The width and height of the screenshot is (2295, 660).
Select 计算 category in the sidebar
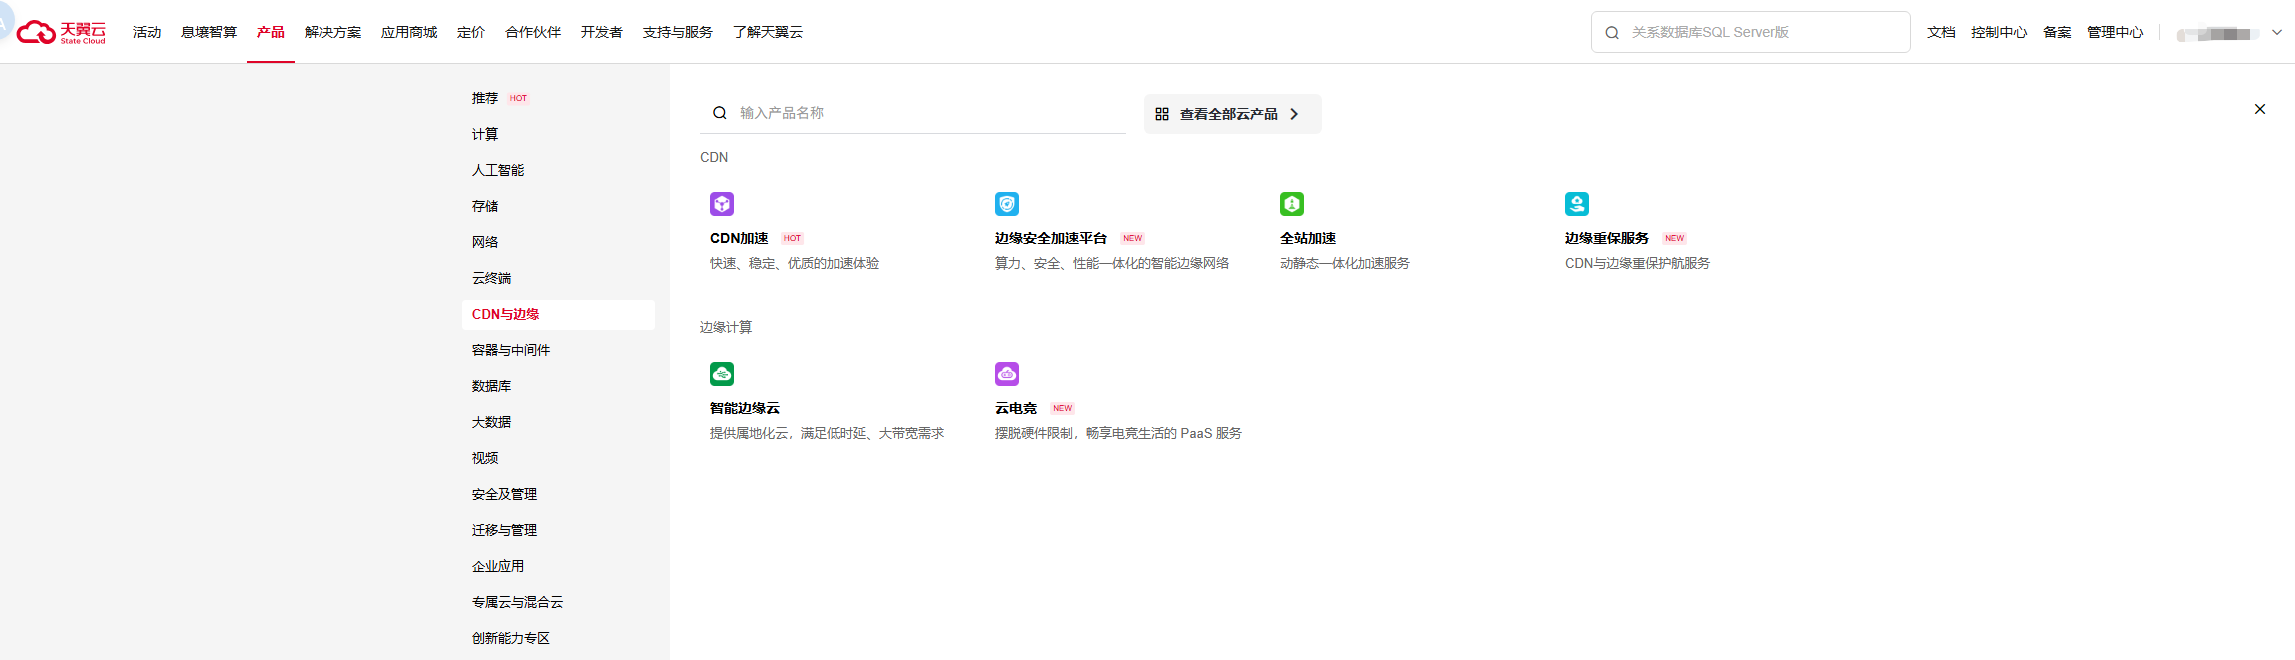coord(485,134)
